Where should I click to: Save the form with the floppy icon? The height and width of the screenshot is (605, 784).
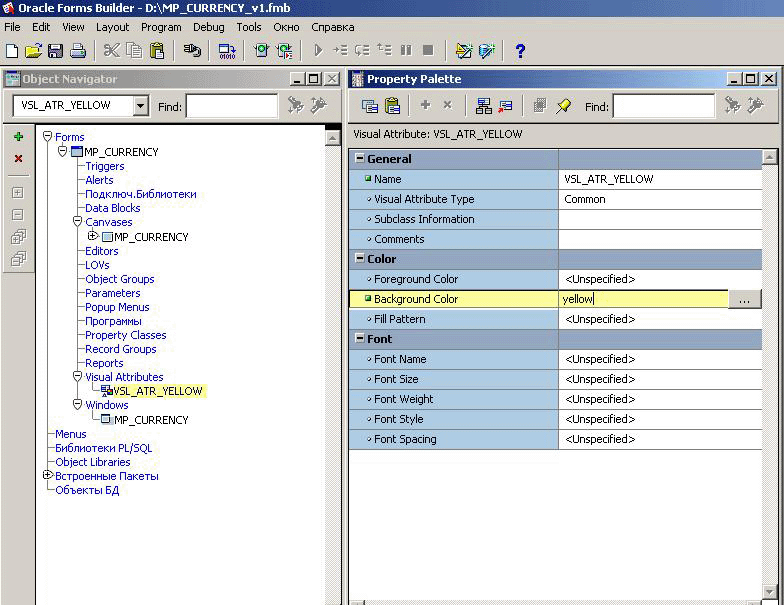(x=55, y=50)
